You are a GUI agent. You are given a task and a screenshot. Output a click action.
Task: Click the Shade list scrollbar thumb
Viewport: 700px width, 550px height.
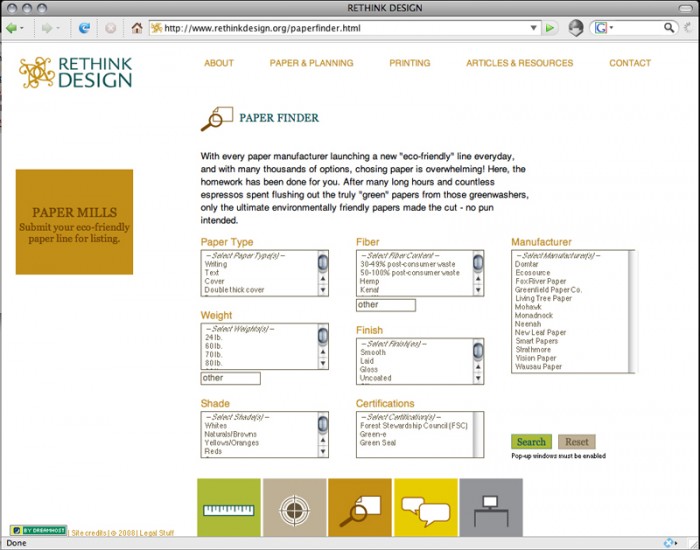tap(323, 424)
